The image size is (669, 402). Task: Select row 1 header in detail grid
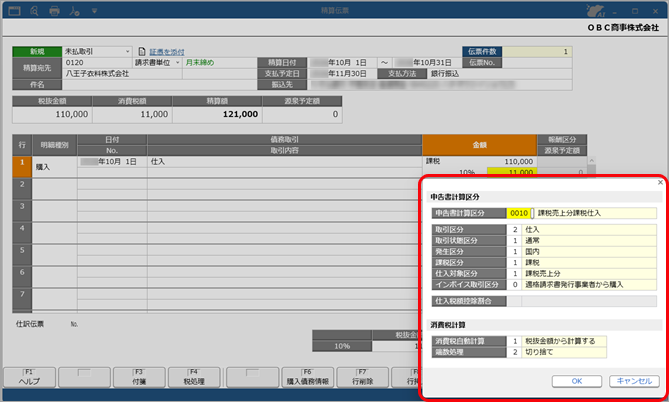22,167
